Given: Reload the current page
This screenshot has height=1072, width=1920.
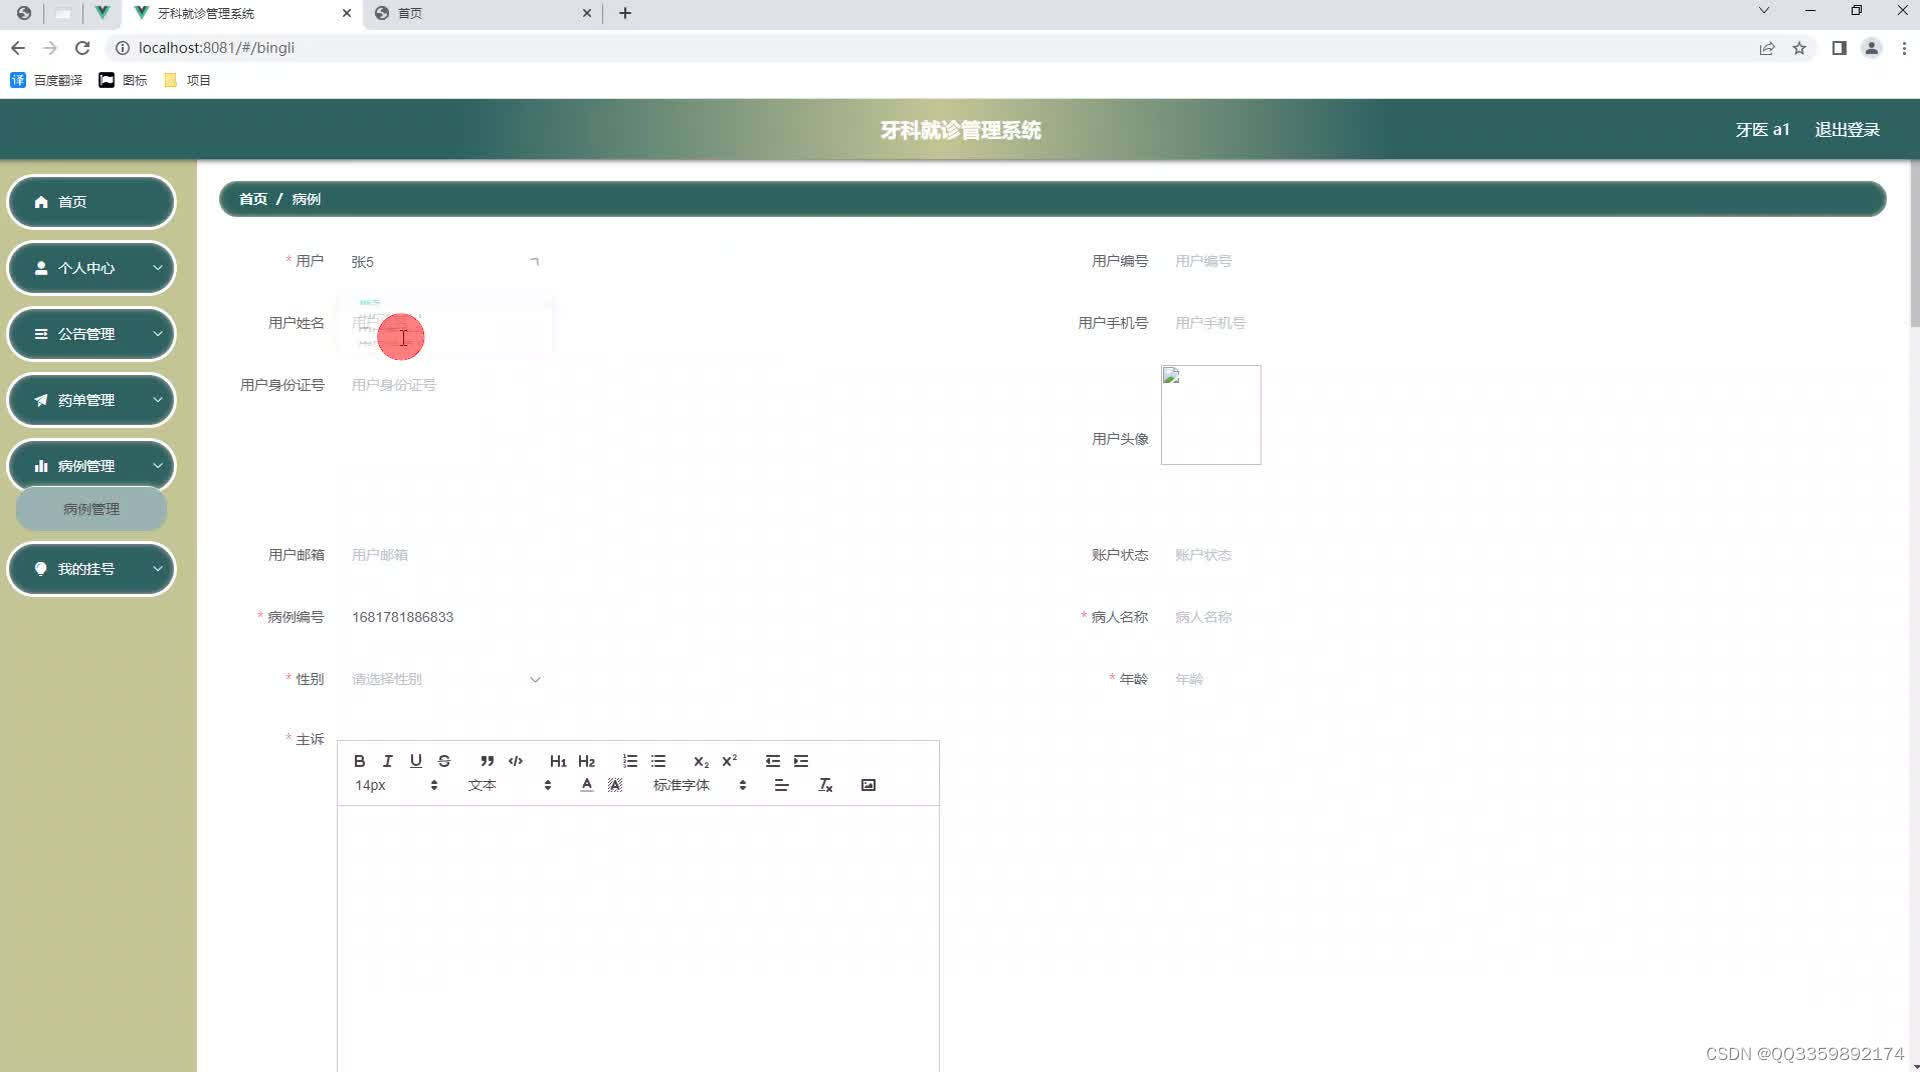Looking at the screenshot, I should 83,48.
